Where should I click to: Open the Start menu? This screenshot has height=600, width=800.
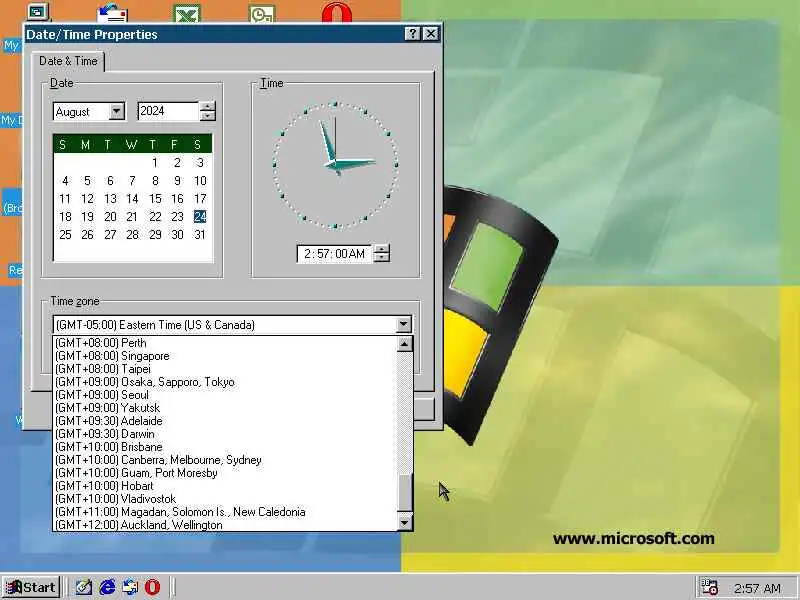click(31, 587)
